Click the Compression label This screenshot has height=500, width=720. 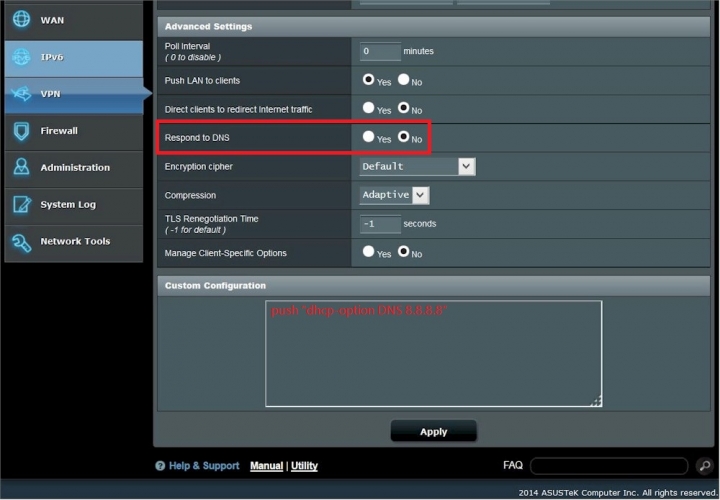(190, 196)
